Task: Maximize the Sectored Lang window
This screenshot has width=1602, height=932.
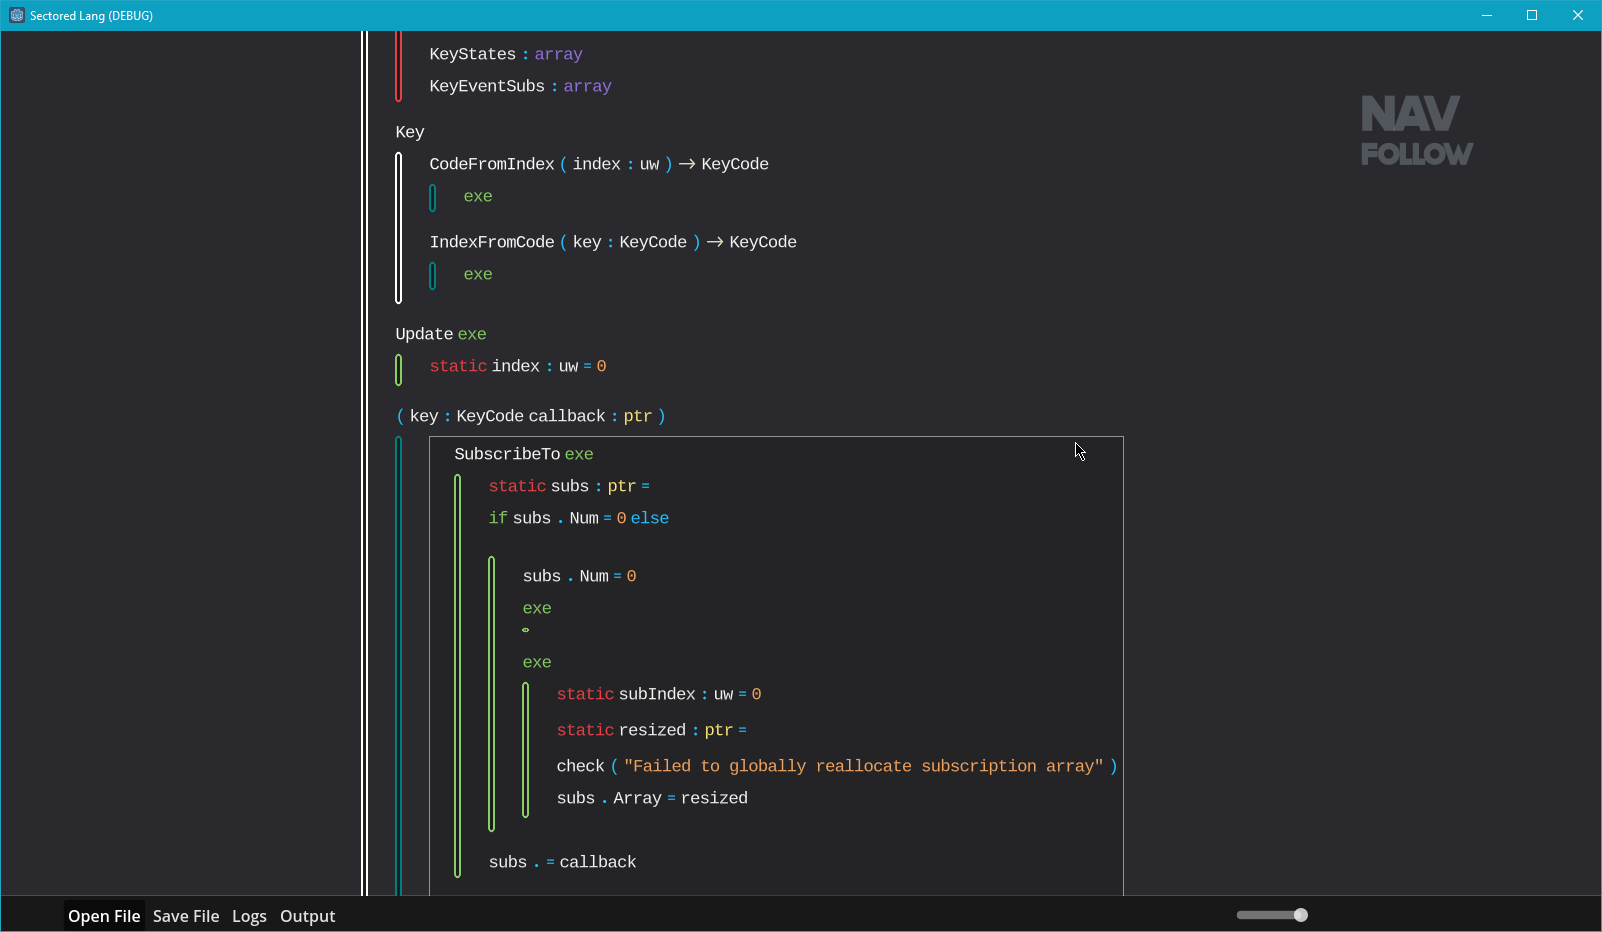Action: point(1532,15)
